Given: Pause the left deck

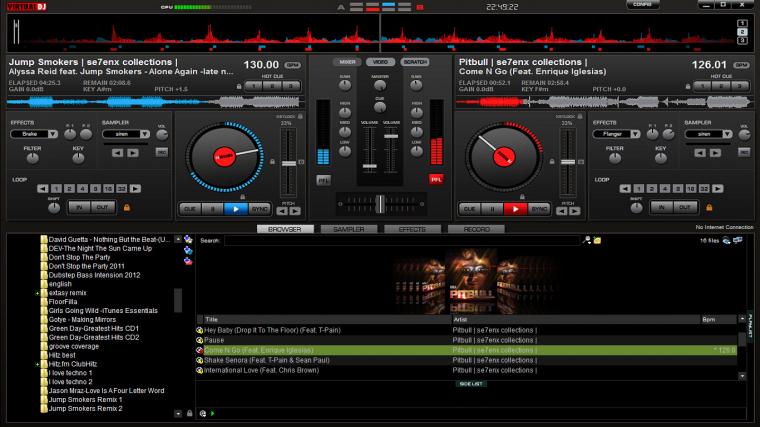Looking at the screenshot, I should (x=212, y=209).
